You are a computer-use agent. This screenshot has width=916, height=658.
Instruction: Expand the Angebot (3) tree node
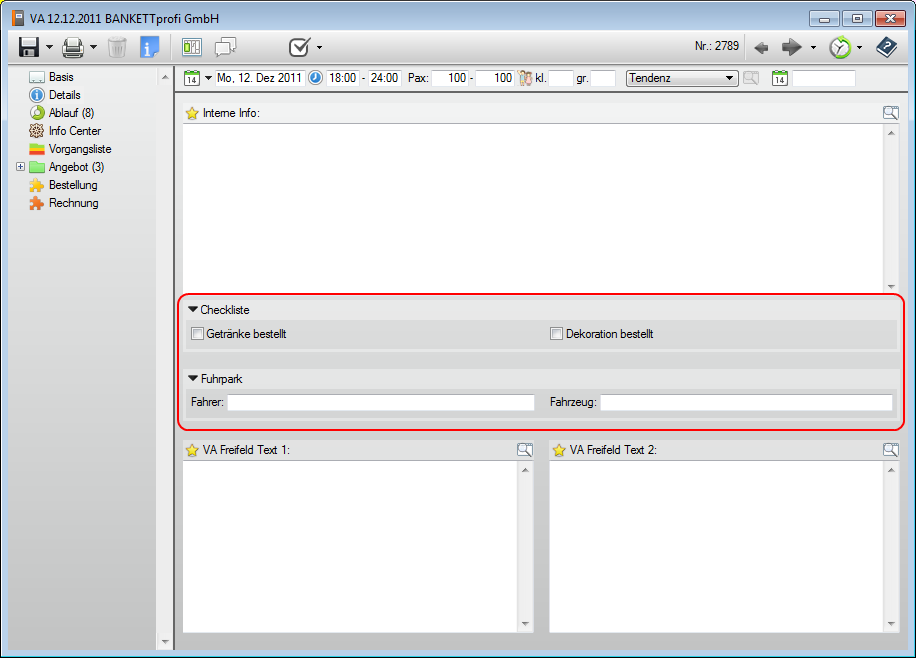(x=20, y=167)
